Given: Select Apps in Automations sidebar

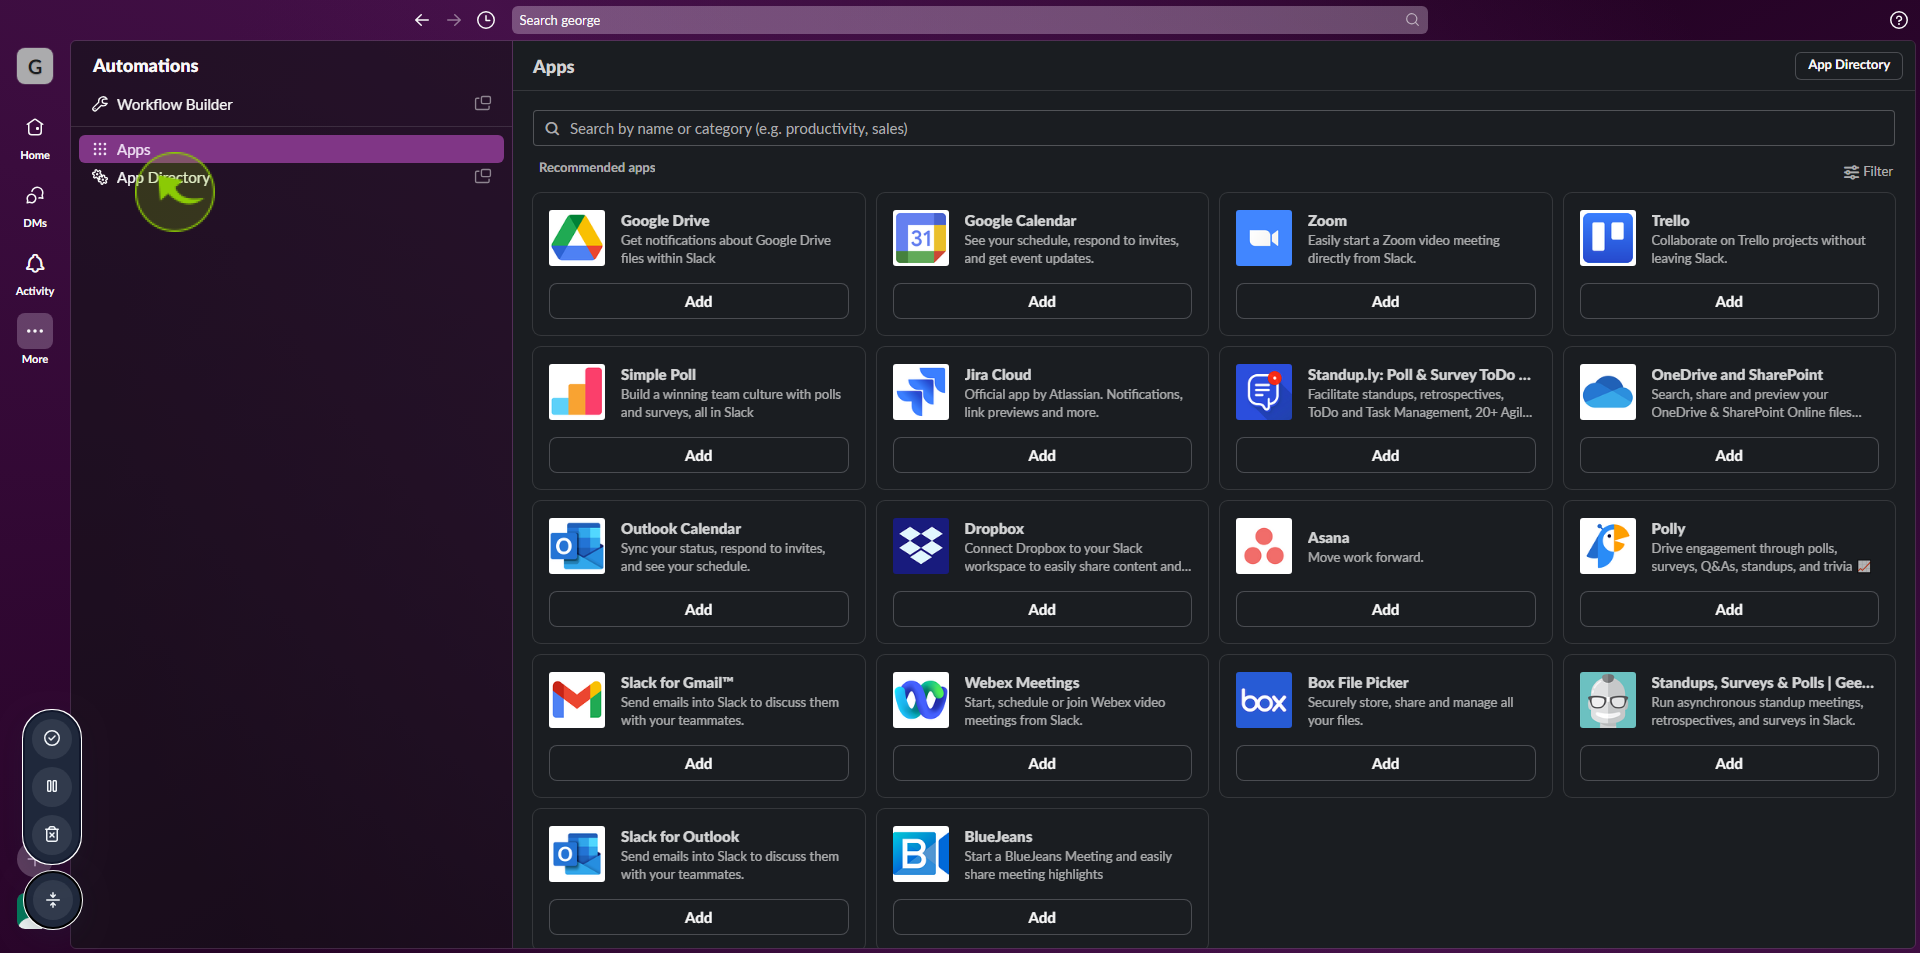Looking at the screenshot, I should 291,149.
